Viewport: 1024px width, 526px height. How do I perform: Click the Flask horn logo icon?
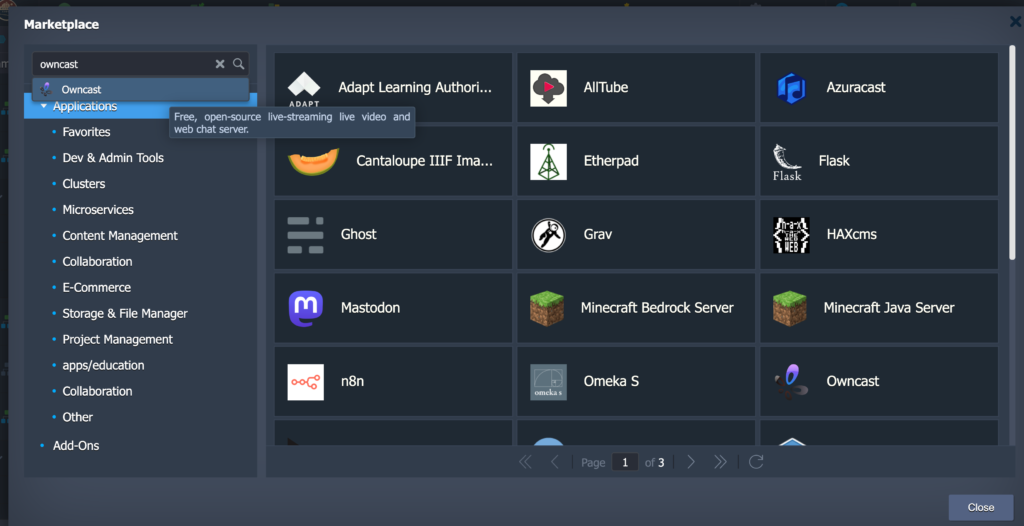(x=787, y=162)
